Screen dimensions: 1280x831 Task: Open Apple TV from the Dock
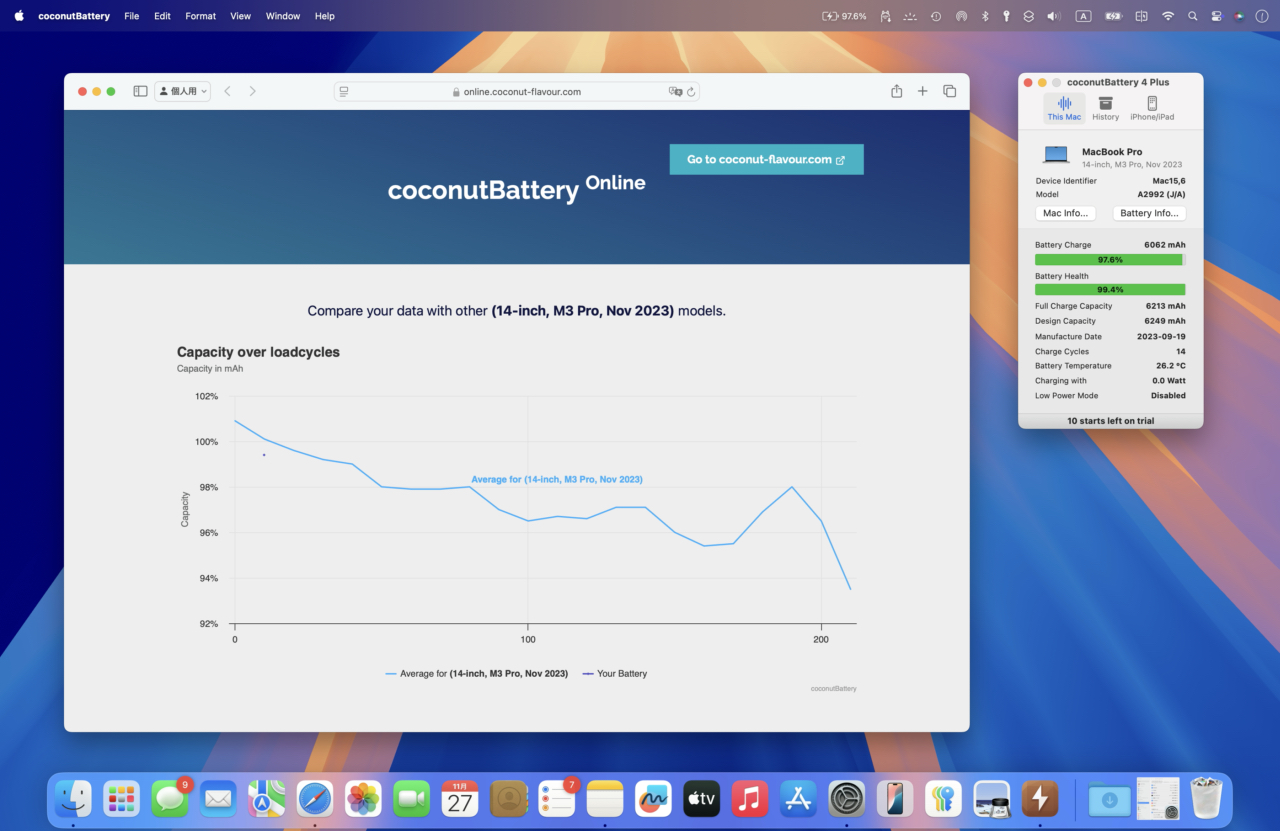(701, 798)
